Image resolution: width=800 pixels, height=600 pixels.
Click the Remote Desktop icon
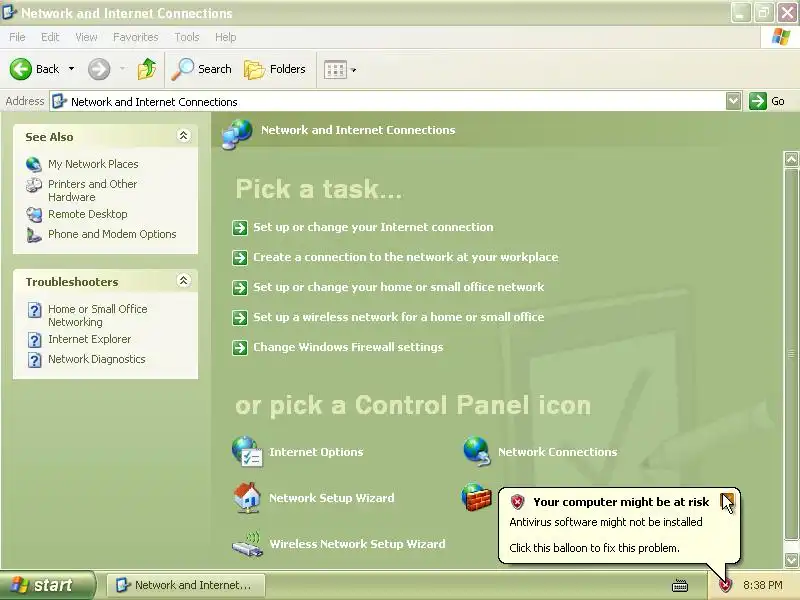[34, 214]
